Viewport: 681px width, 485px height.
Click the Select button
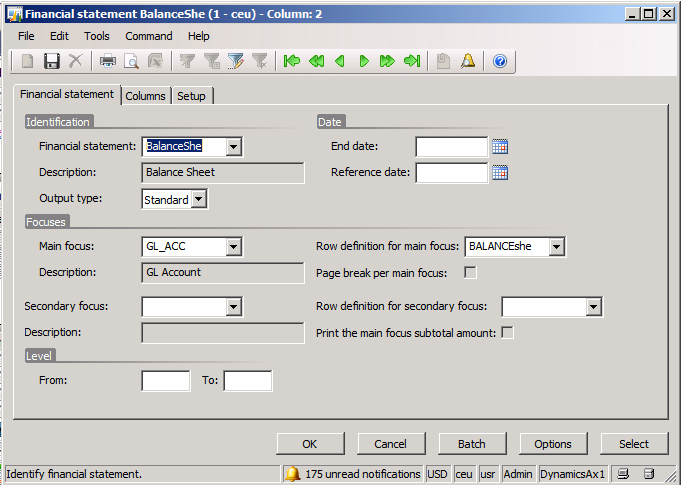tap(634, 444)
